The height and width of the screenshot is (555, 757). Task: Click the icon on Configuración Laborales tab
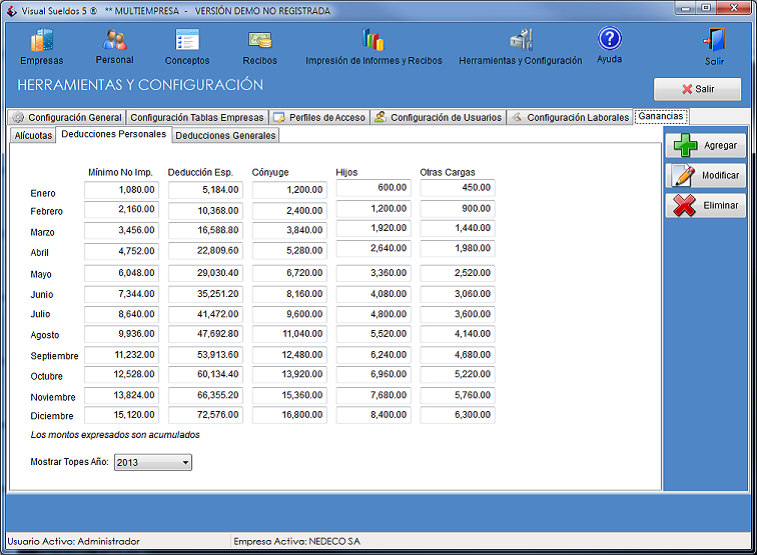coord(517,117)
